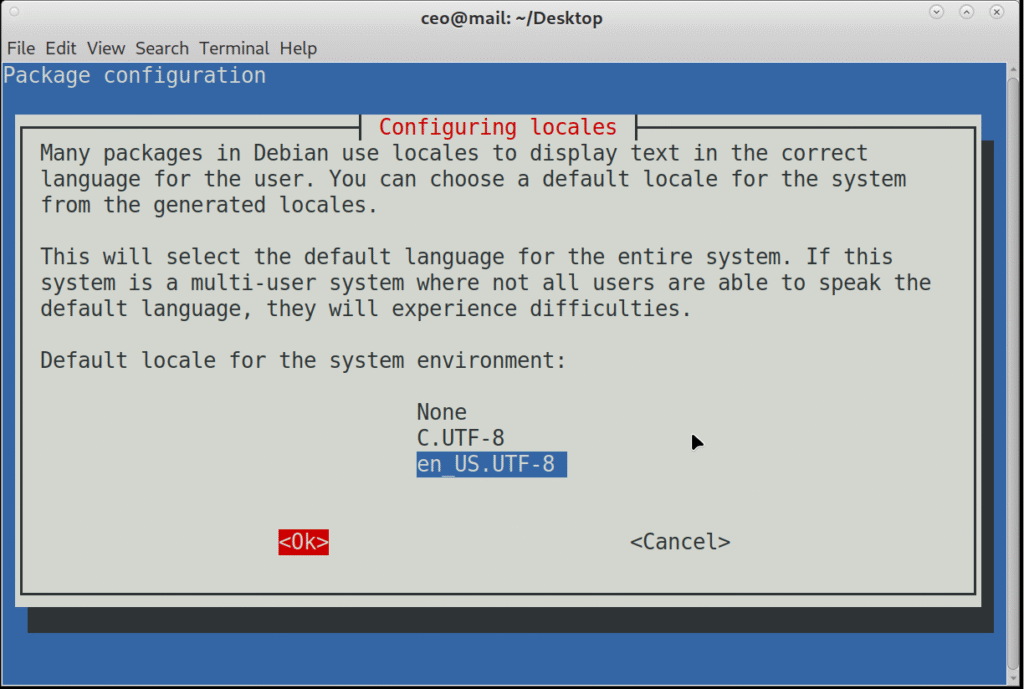Viewport: 1024px width, 689px height.
Task: Open the Search menu
Action: click(x=162, y=48)
